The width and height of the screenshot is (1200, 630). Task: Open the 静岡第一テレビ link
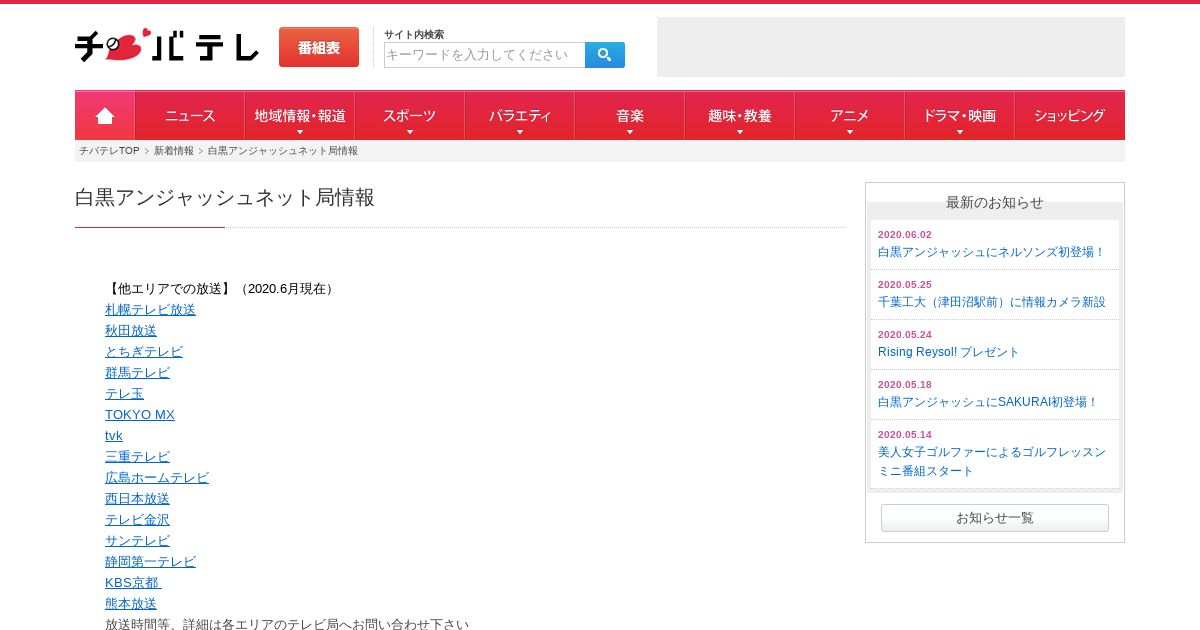150,562
